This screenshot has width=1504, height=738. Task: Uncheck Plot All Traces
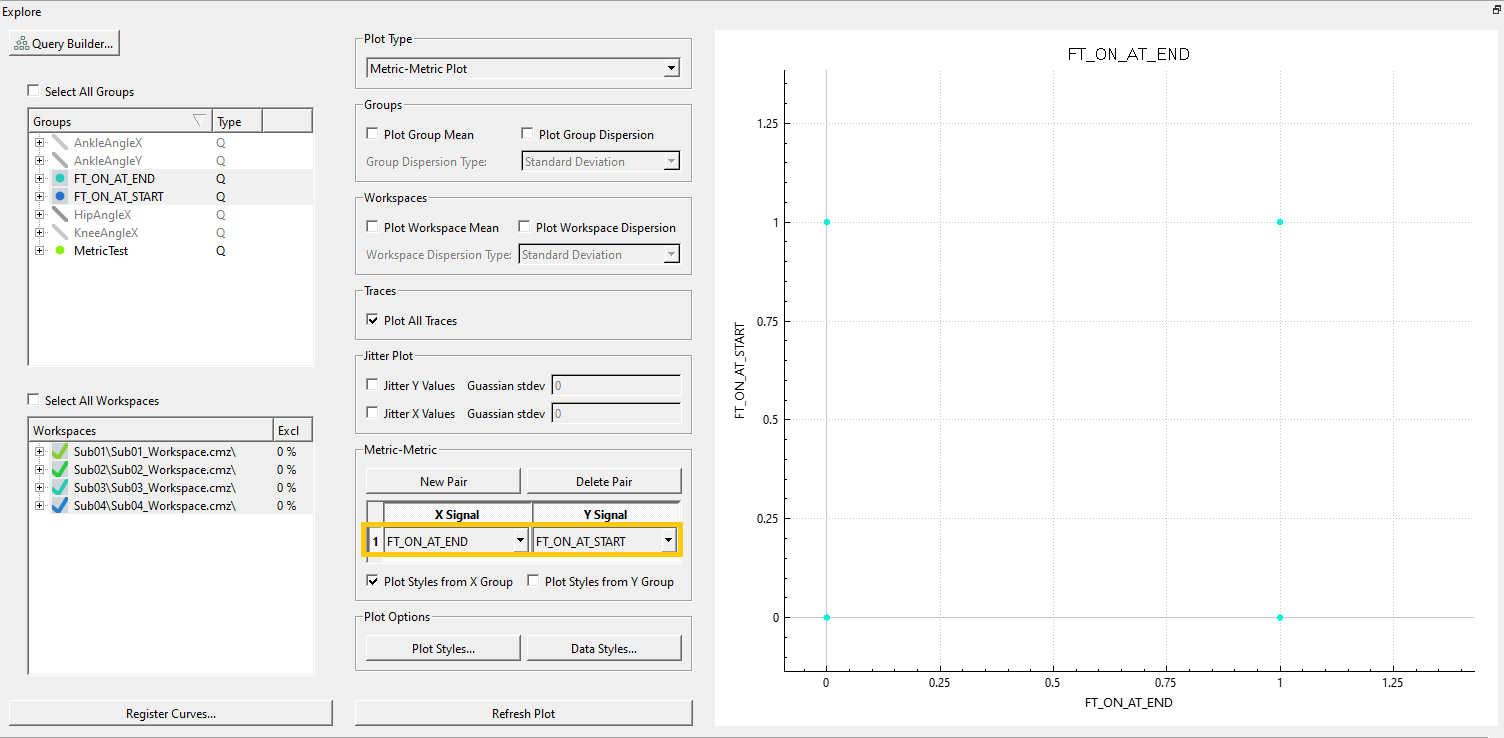coord(372,321)
